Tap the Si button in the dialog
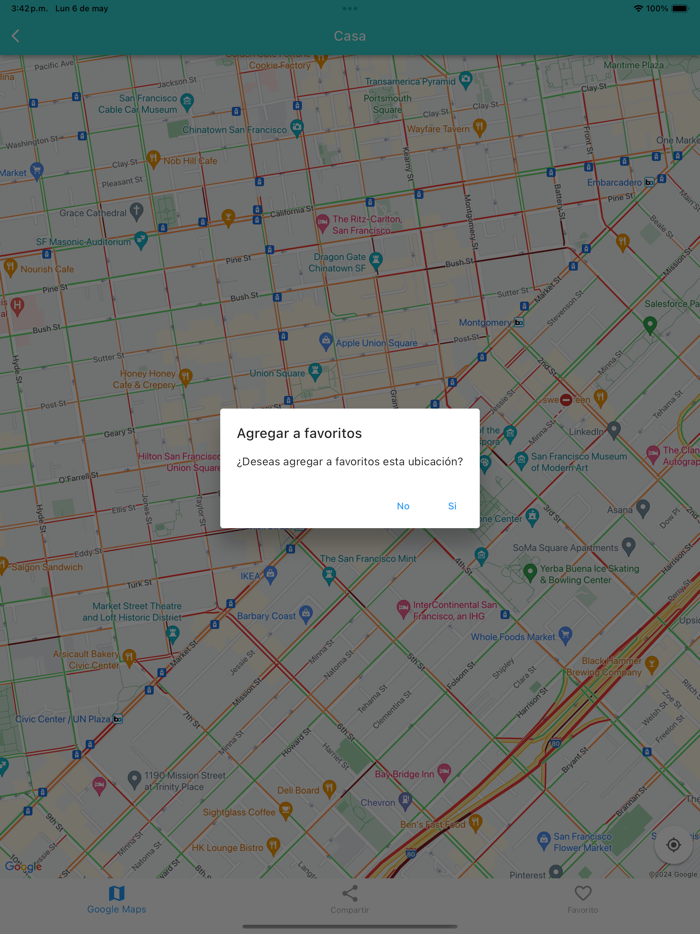 tap(452, 506)
